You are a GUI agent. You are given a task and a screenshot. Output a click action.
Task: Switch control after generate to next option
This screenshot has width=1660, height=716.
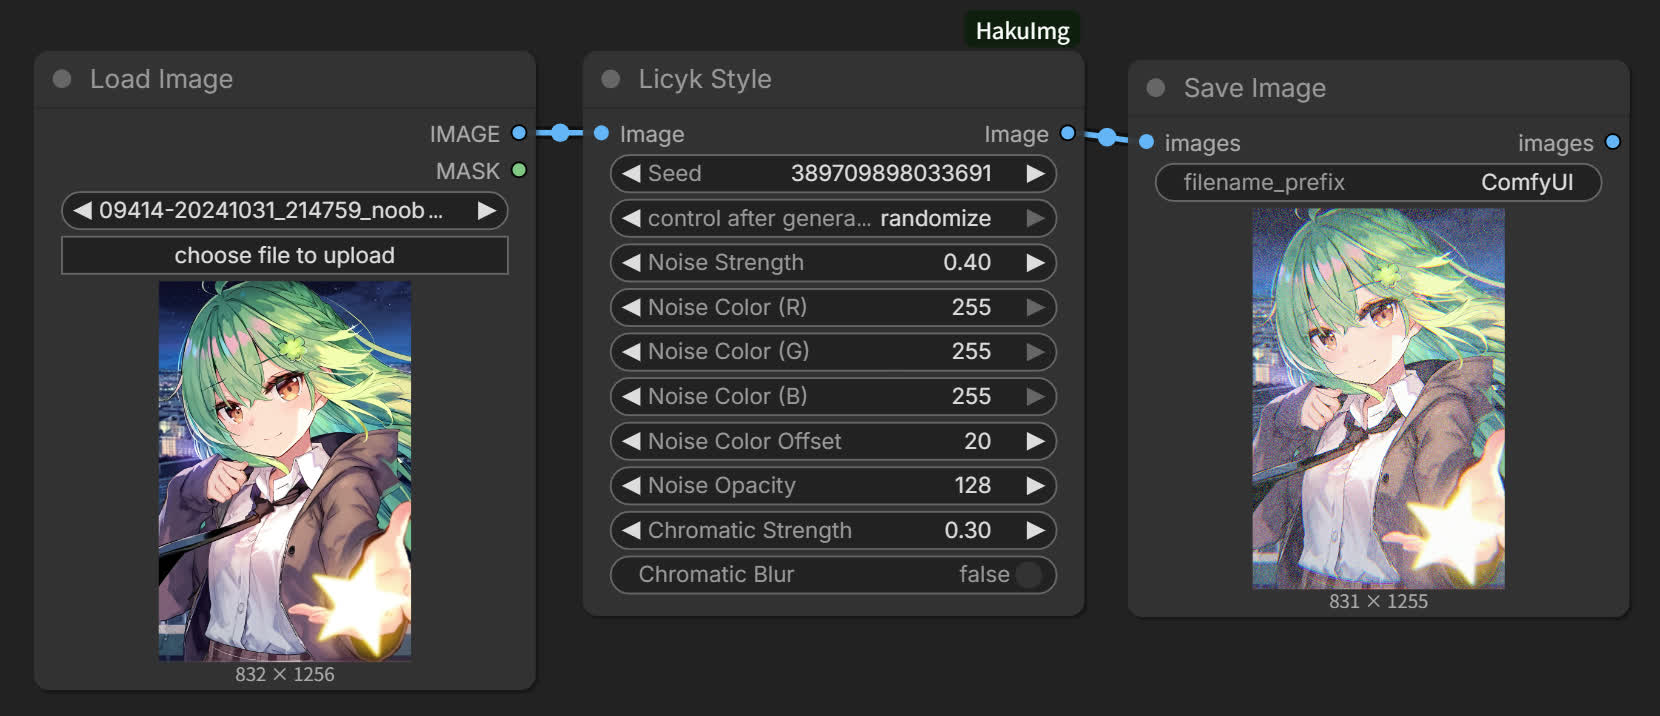pos(1035,218)
